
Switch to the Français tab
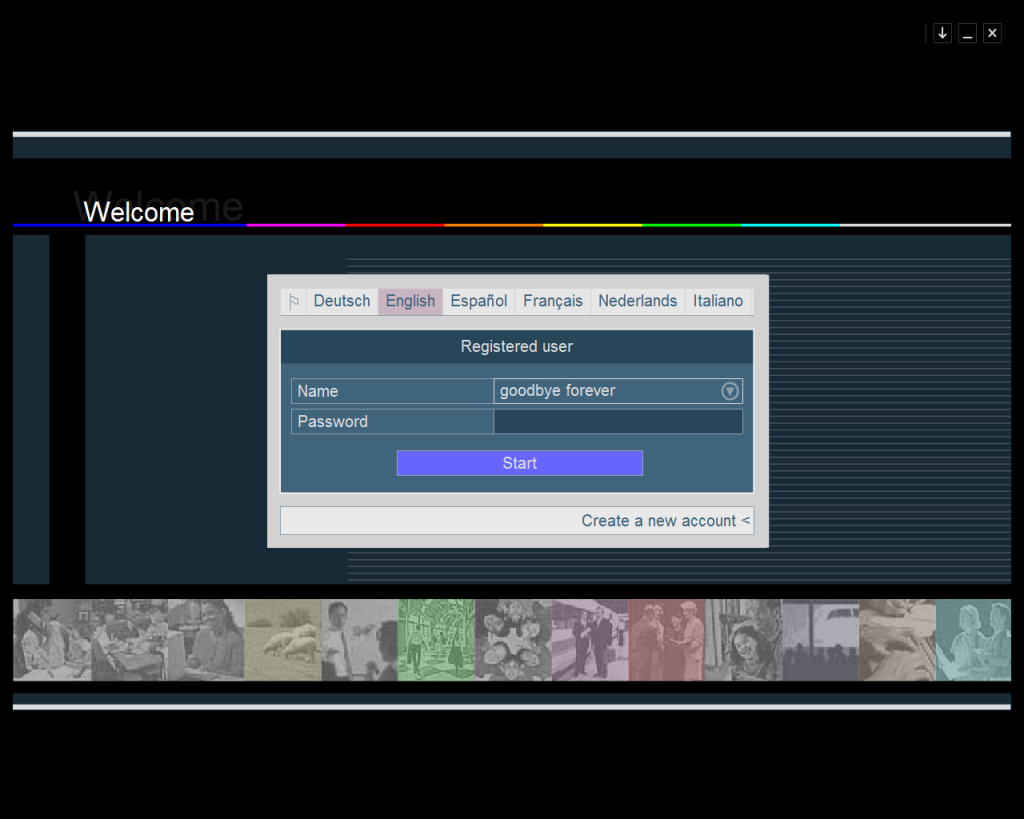(x=552, y=301)
